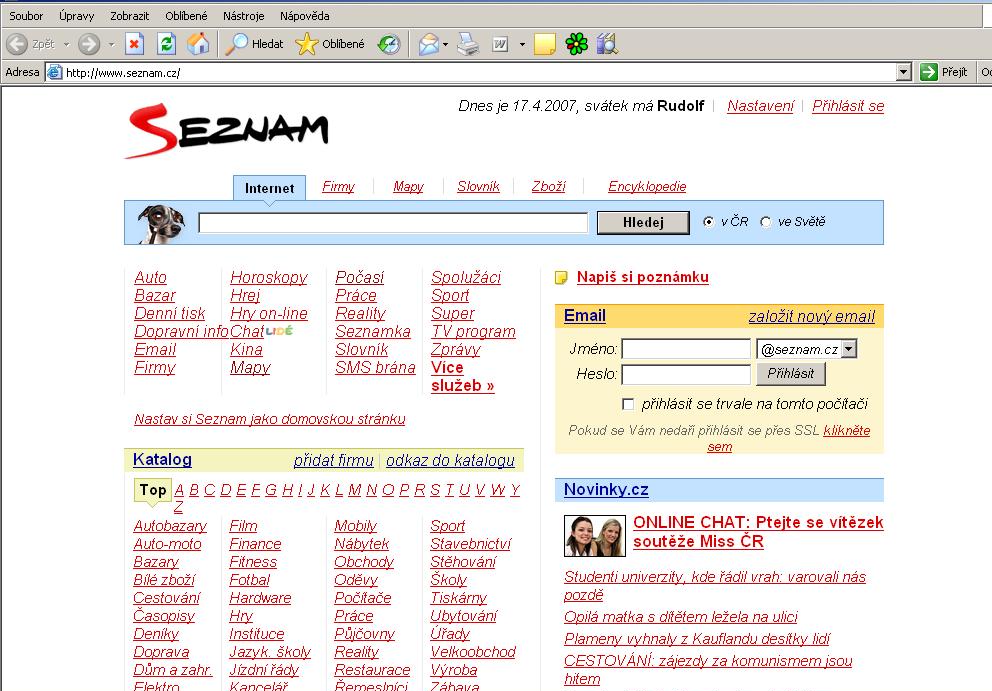The width and height of the screenshot is (992, 691).
Task: Click the page icon in address bar
Action: [x=55, y=73]
